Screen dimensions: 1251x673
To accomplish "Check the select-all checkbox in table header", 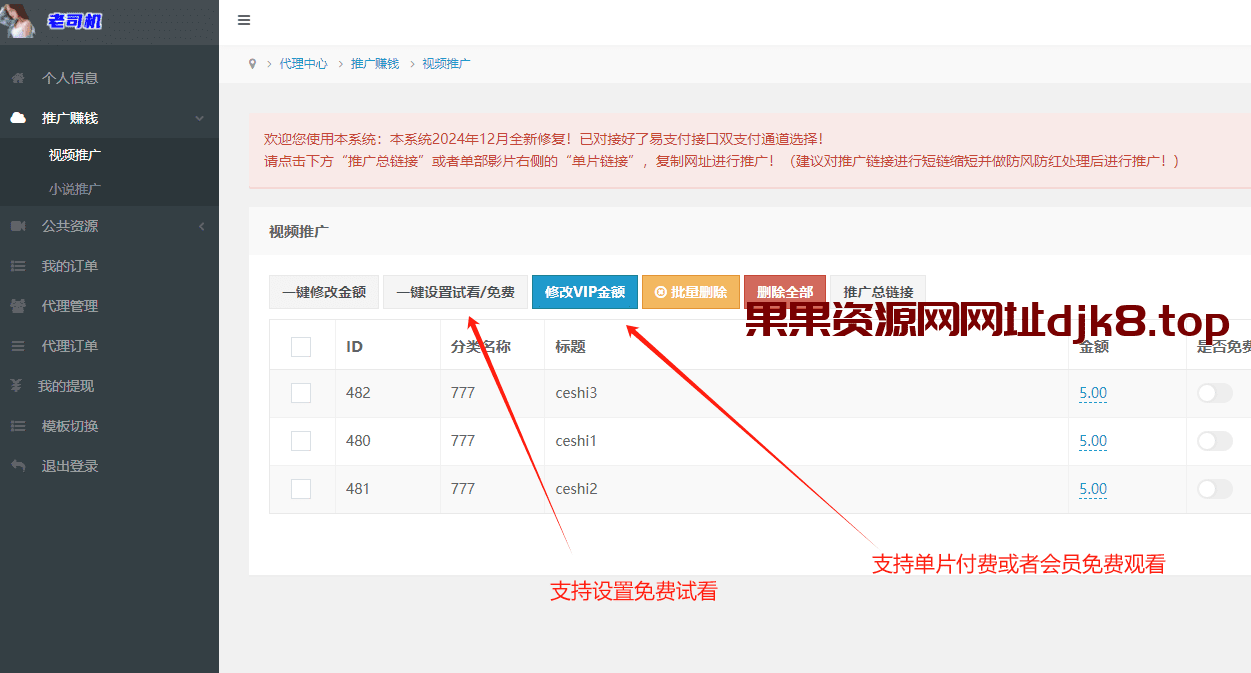I will [x=301, y=345].
